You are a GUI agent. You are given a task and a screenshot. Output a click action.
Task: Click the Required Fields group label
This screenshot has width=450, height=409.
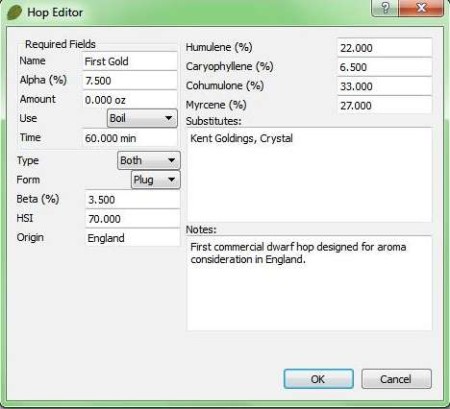[60, 44]
